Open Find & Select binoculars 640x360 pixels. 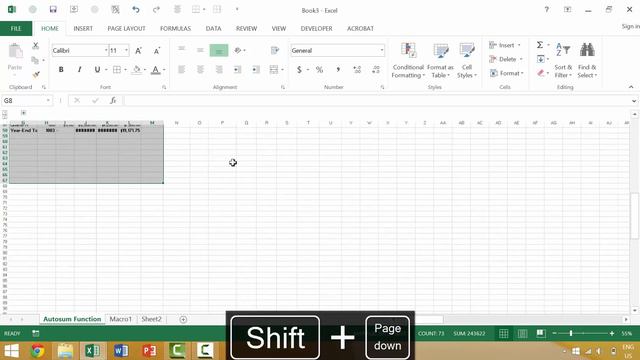point(587,60)
